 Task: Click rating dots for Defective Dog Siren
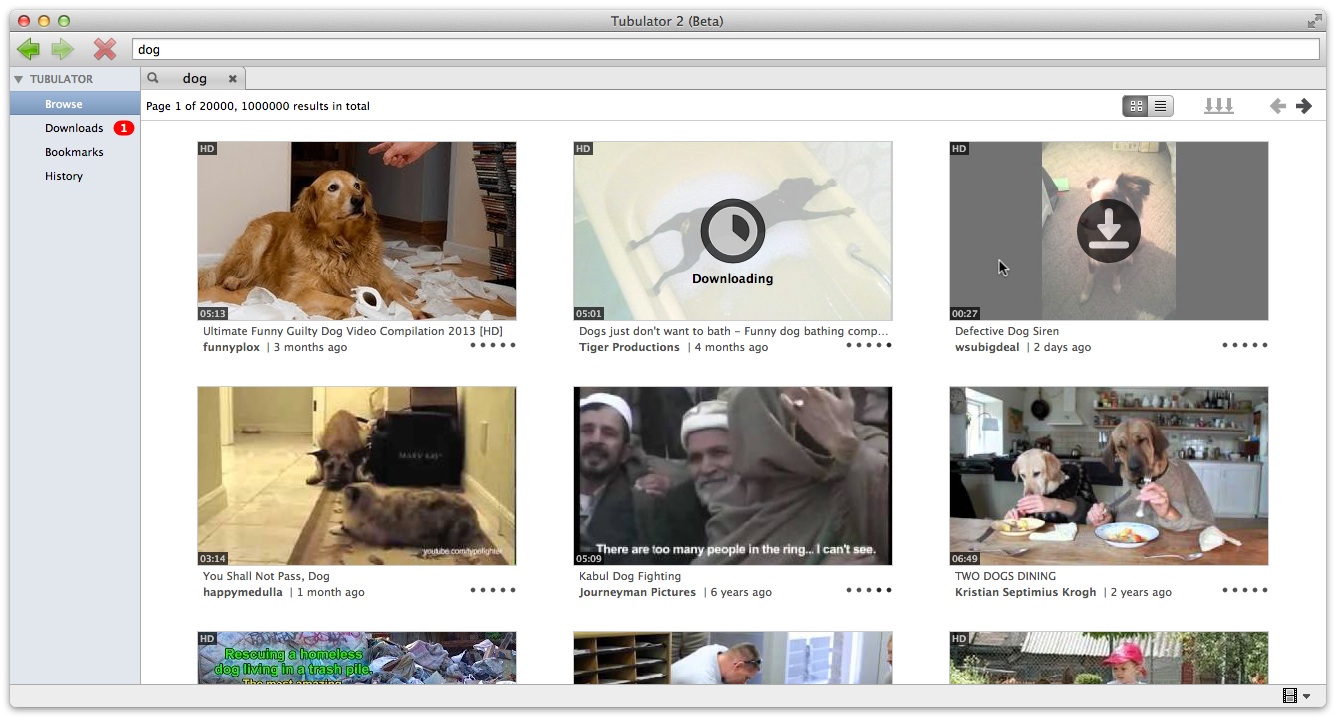(1245, 345)
